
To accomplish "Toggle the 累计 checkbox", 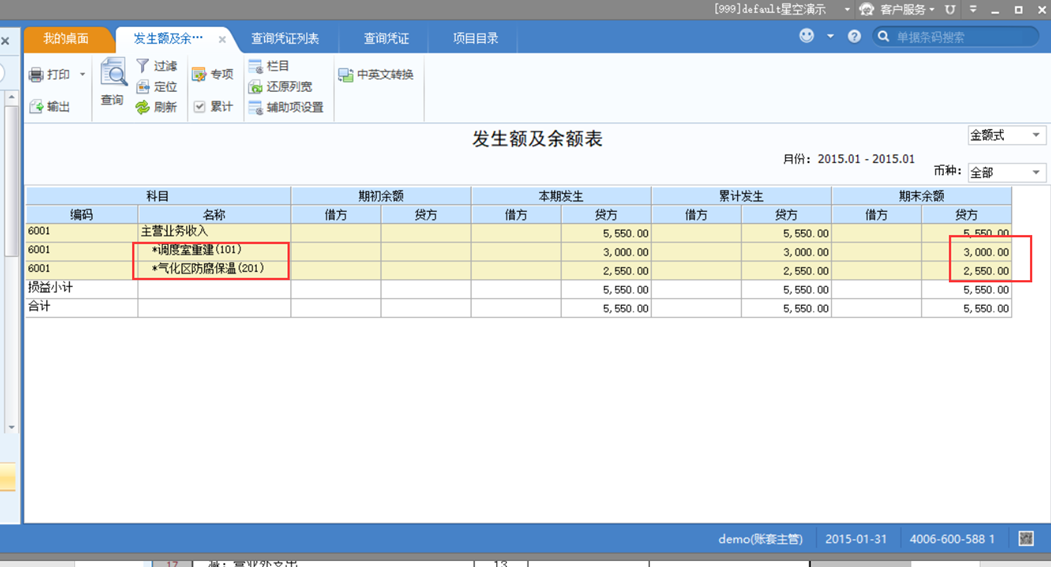I will [x=199, y=107].
